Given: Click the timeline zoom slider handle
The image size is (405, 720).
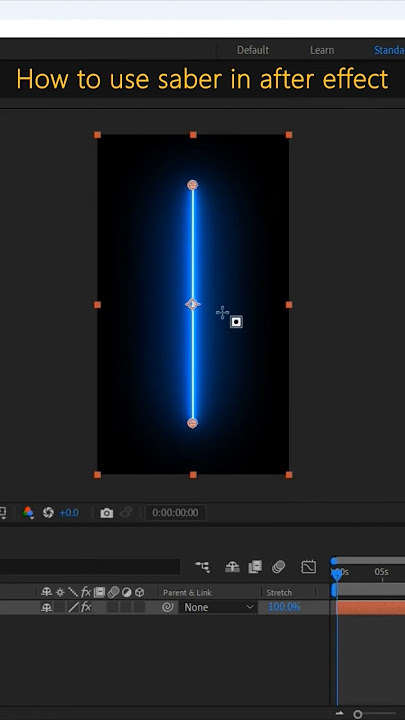Looking at the screenshot, I should pos(358,714).
